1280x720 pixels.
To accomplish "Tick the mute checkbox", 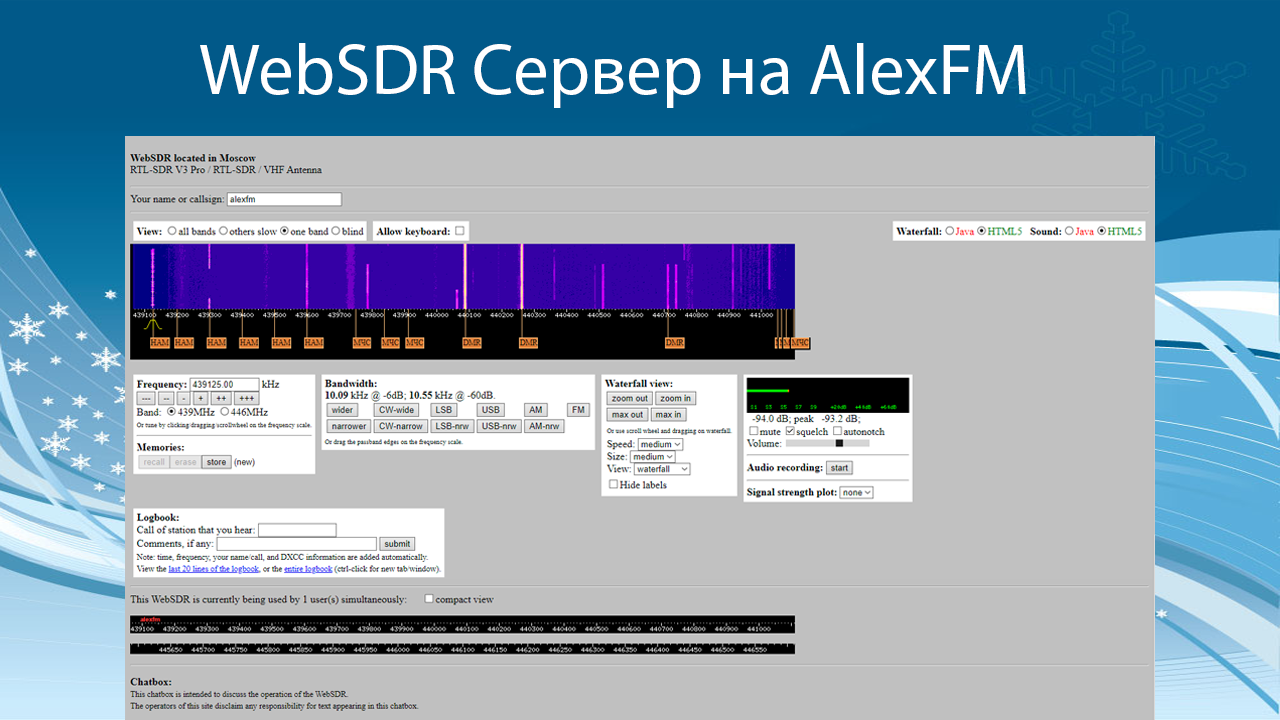I will click(754, 431).
